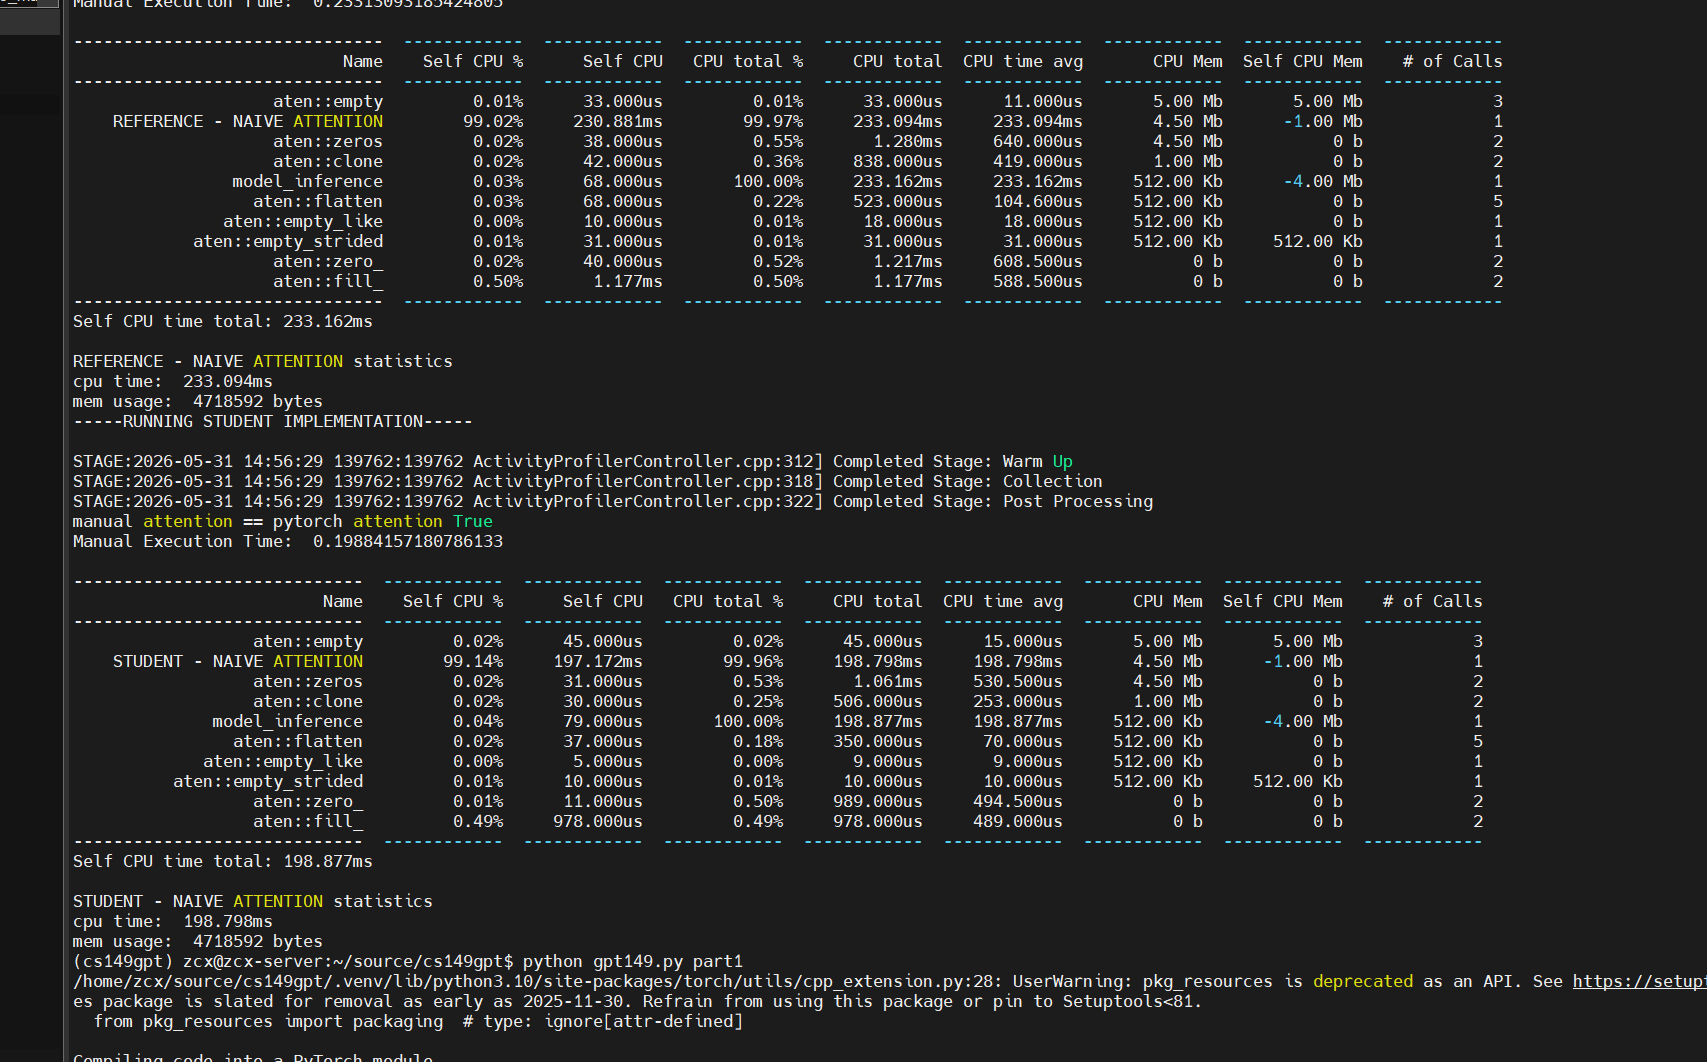Viewport: 1707px width, 1062px height.
Task: Click cpu time: 233.094ms under the REFERENCE - NAIVE ATTENTION statistics
Action: pyautogui.click(x=173, y=381)
